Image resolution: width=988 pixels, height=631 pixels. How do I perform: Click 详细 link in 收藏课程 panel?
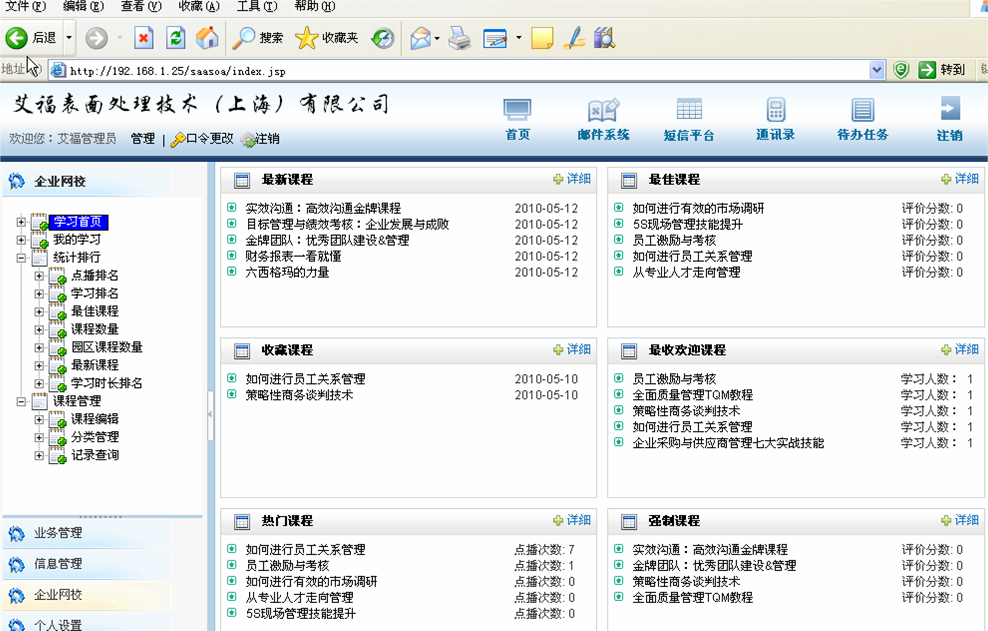click(x=578, y=349)
